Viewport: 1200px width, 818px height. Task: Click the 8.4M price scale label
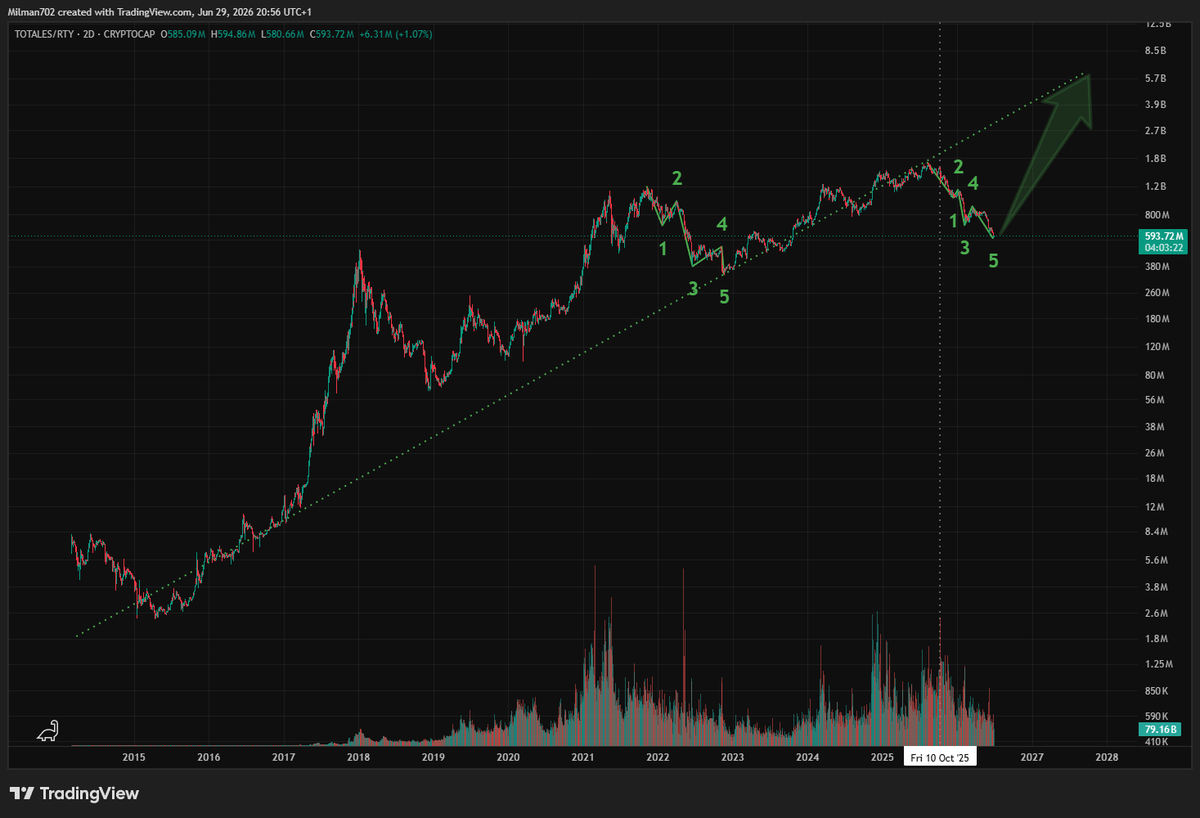pos(1155,533)
